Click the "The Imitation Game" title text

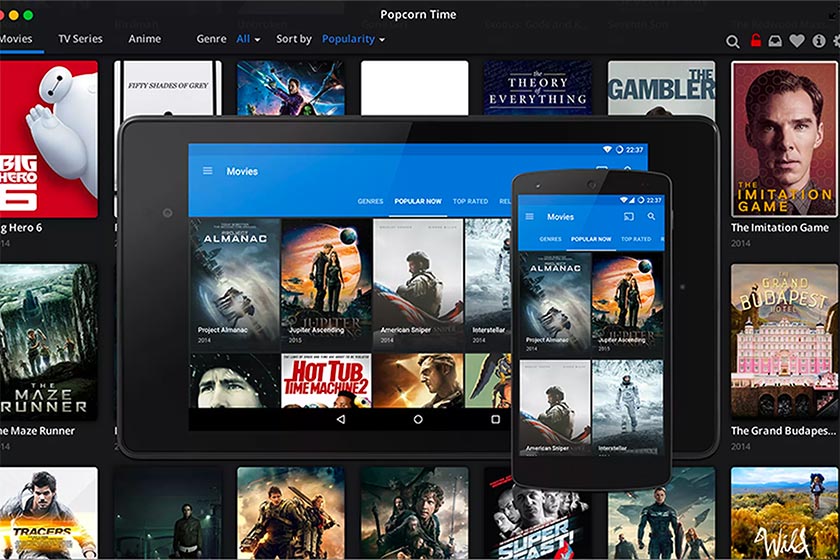pyautogui.click(x=779, y=228)
